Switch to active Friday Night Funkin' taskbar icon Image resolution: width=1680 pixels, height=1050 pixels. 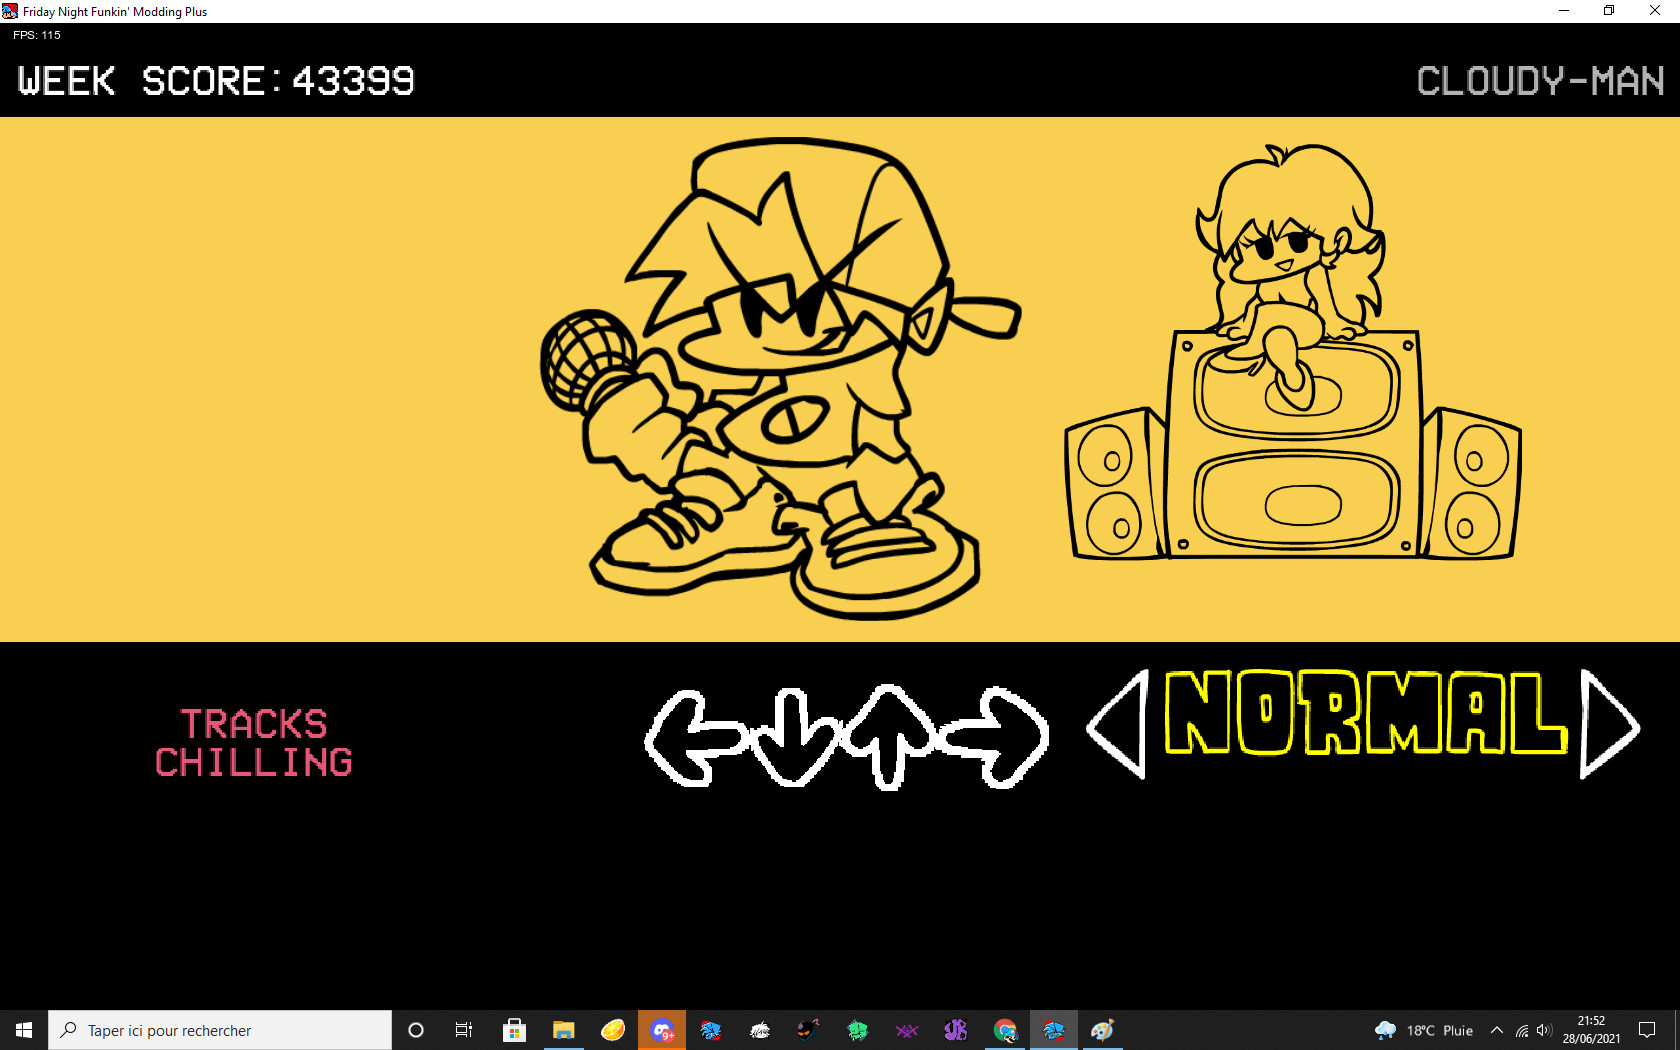pos(1054,1030)
